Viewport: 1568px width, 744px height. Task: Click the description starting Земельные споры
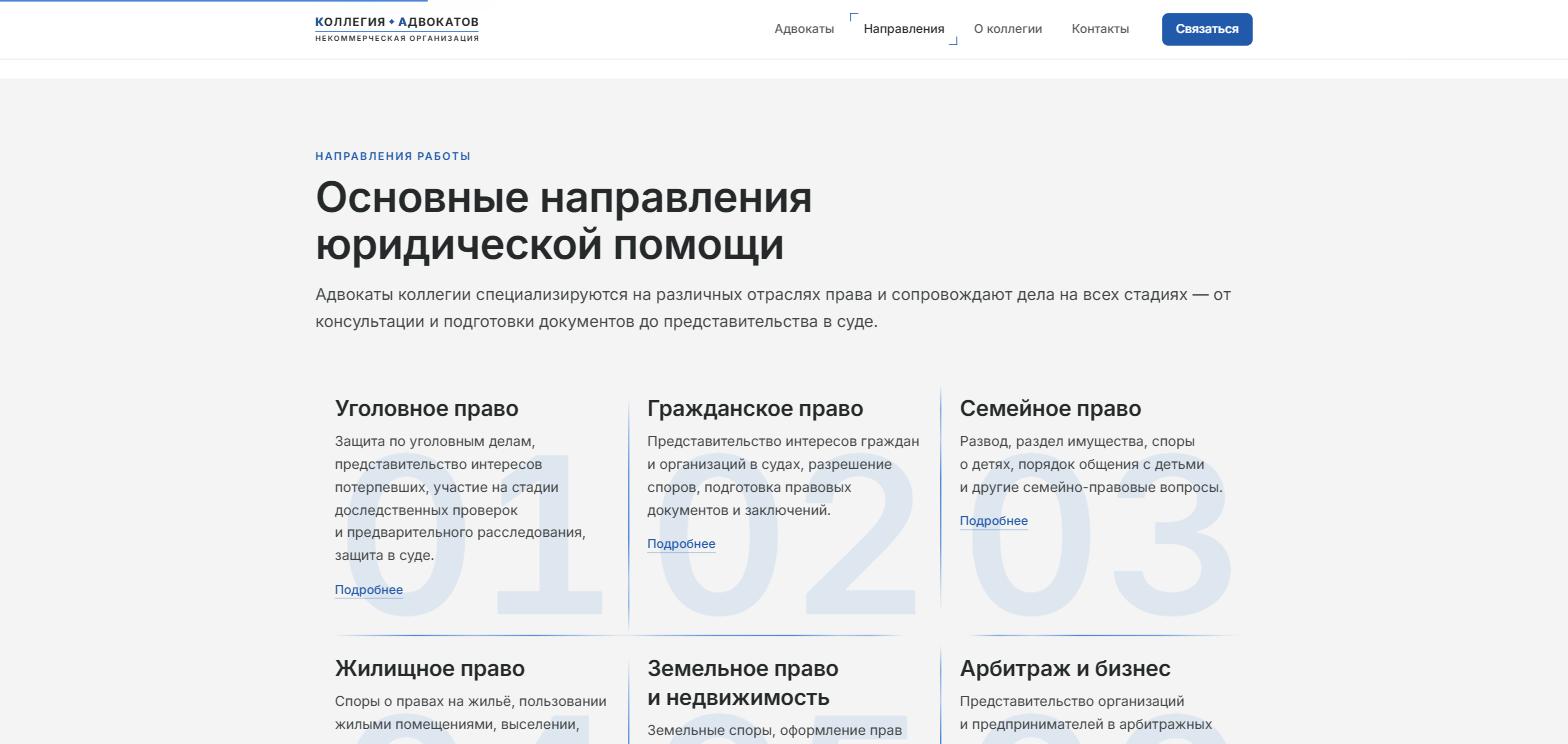[775, 731]
